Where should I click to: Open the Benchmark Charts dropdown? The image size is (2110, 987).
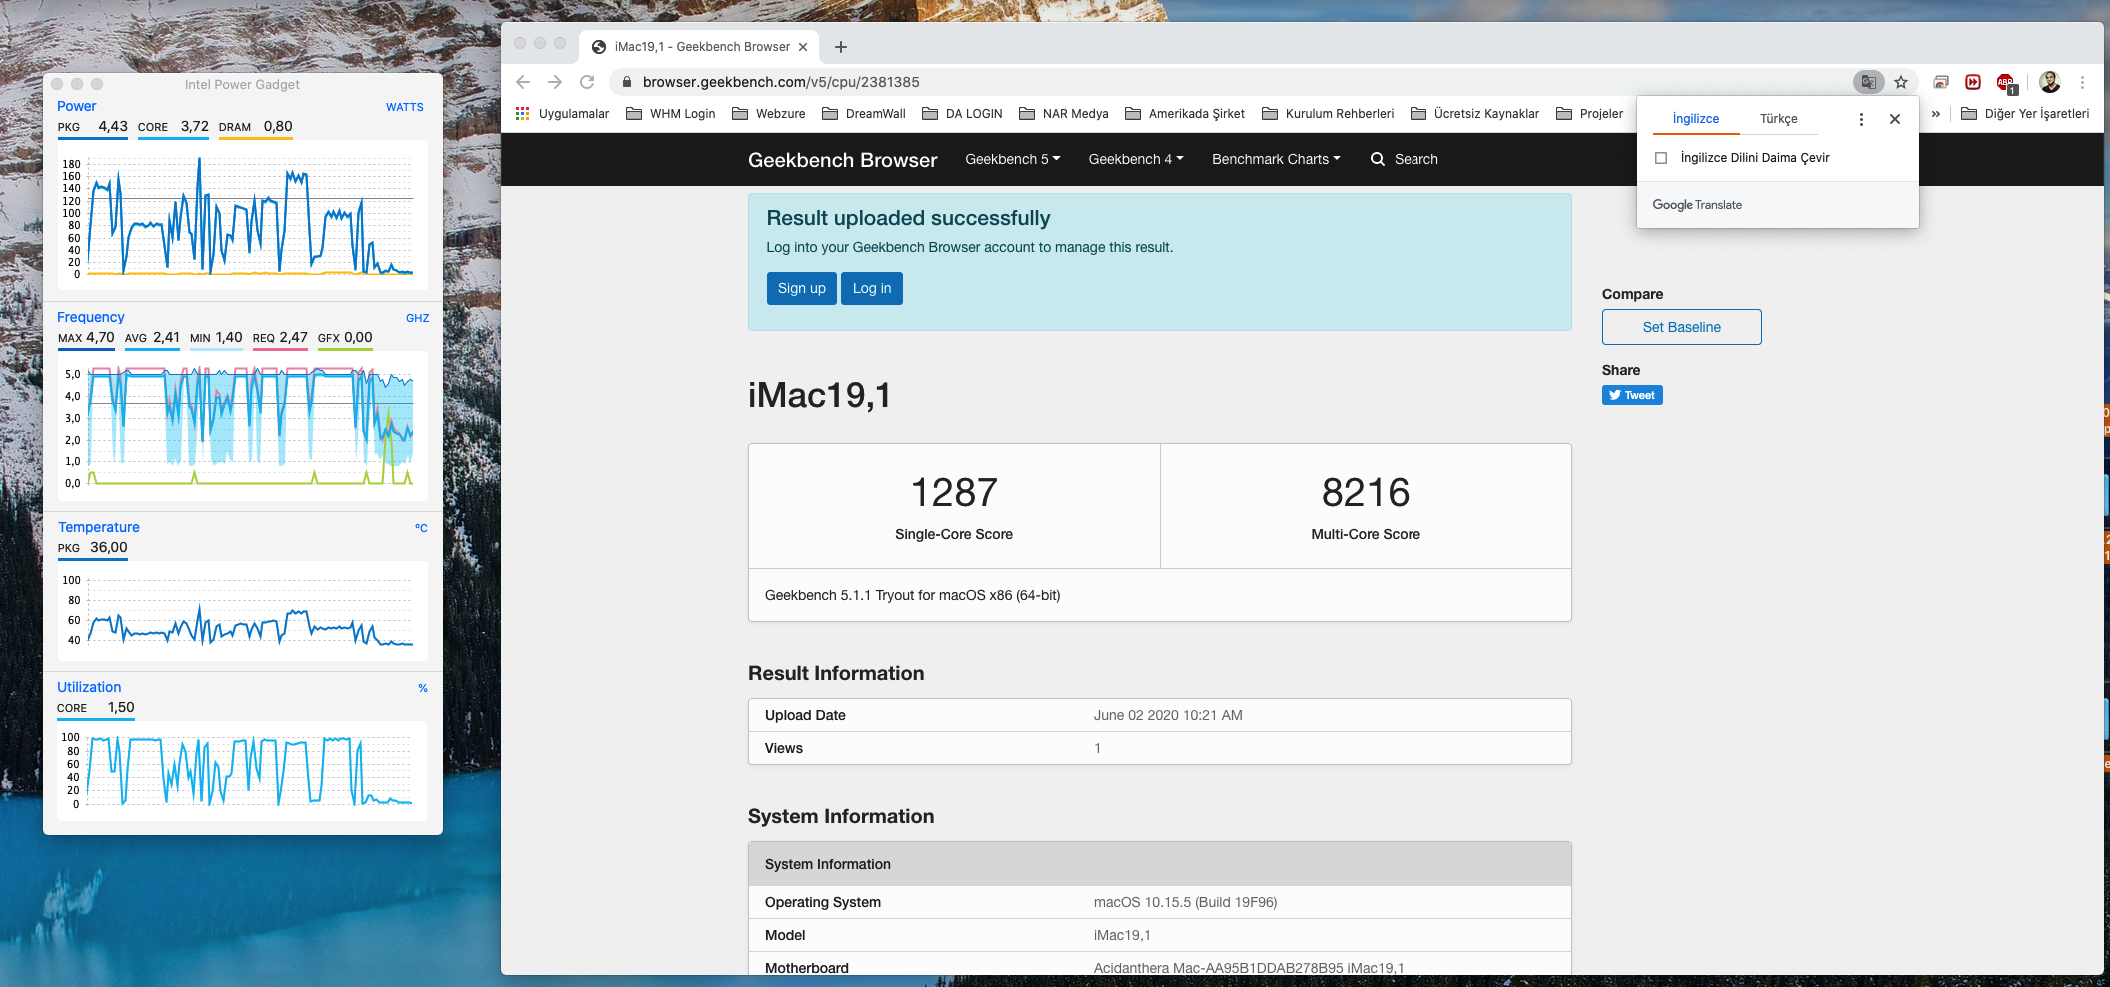tap(1275, 159)
